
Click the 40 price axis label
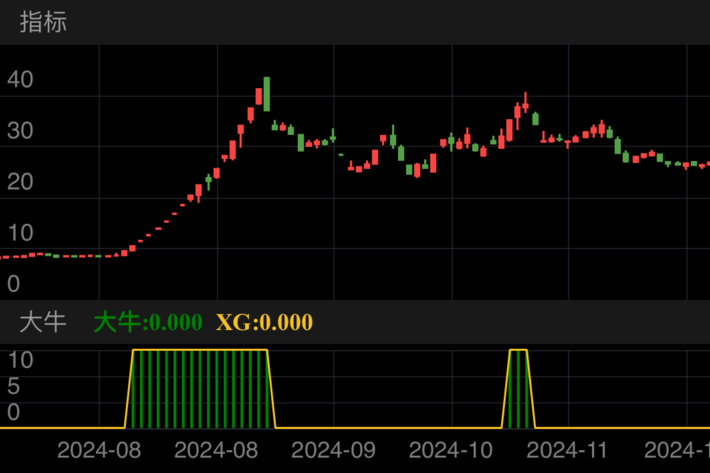[x=20, y=80]
